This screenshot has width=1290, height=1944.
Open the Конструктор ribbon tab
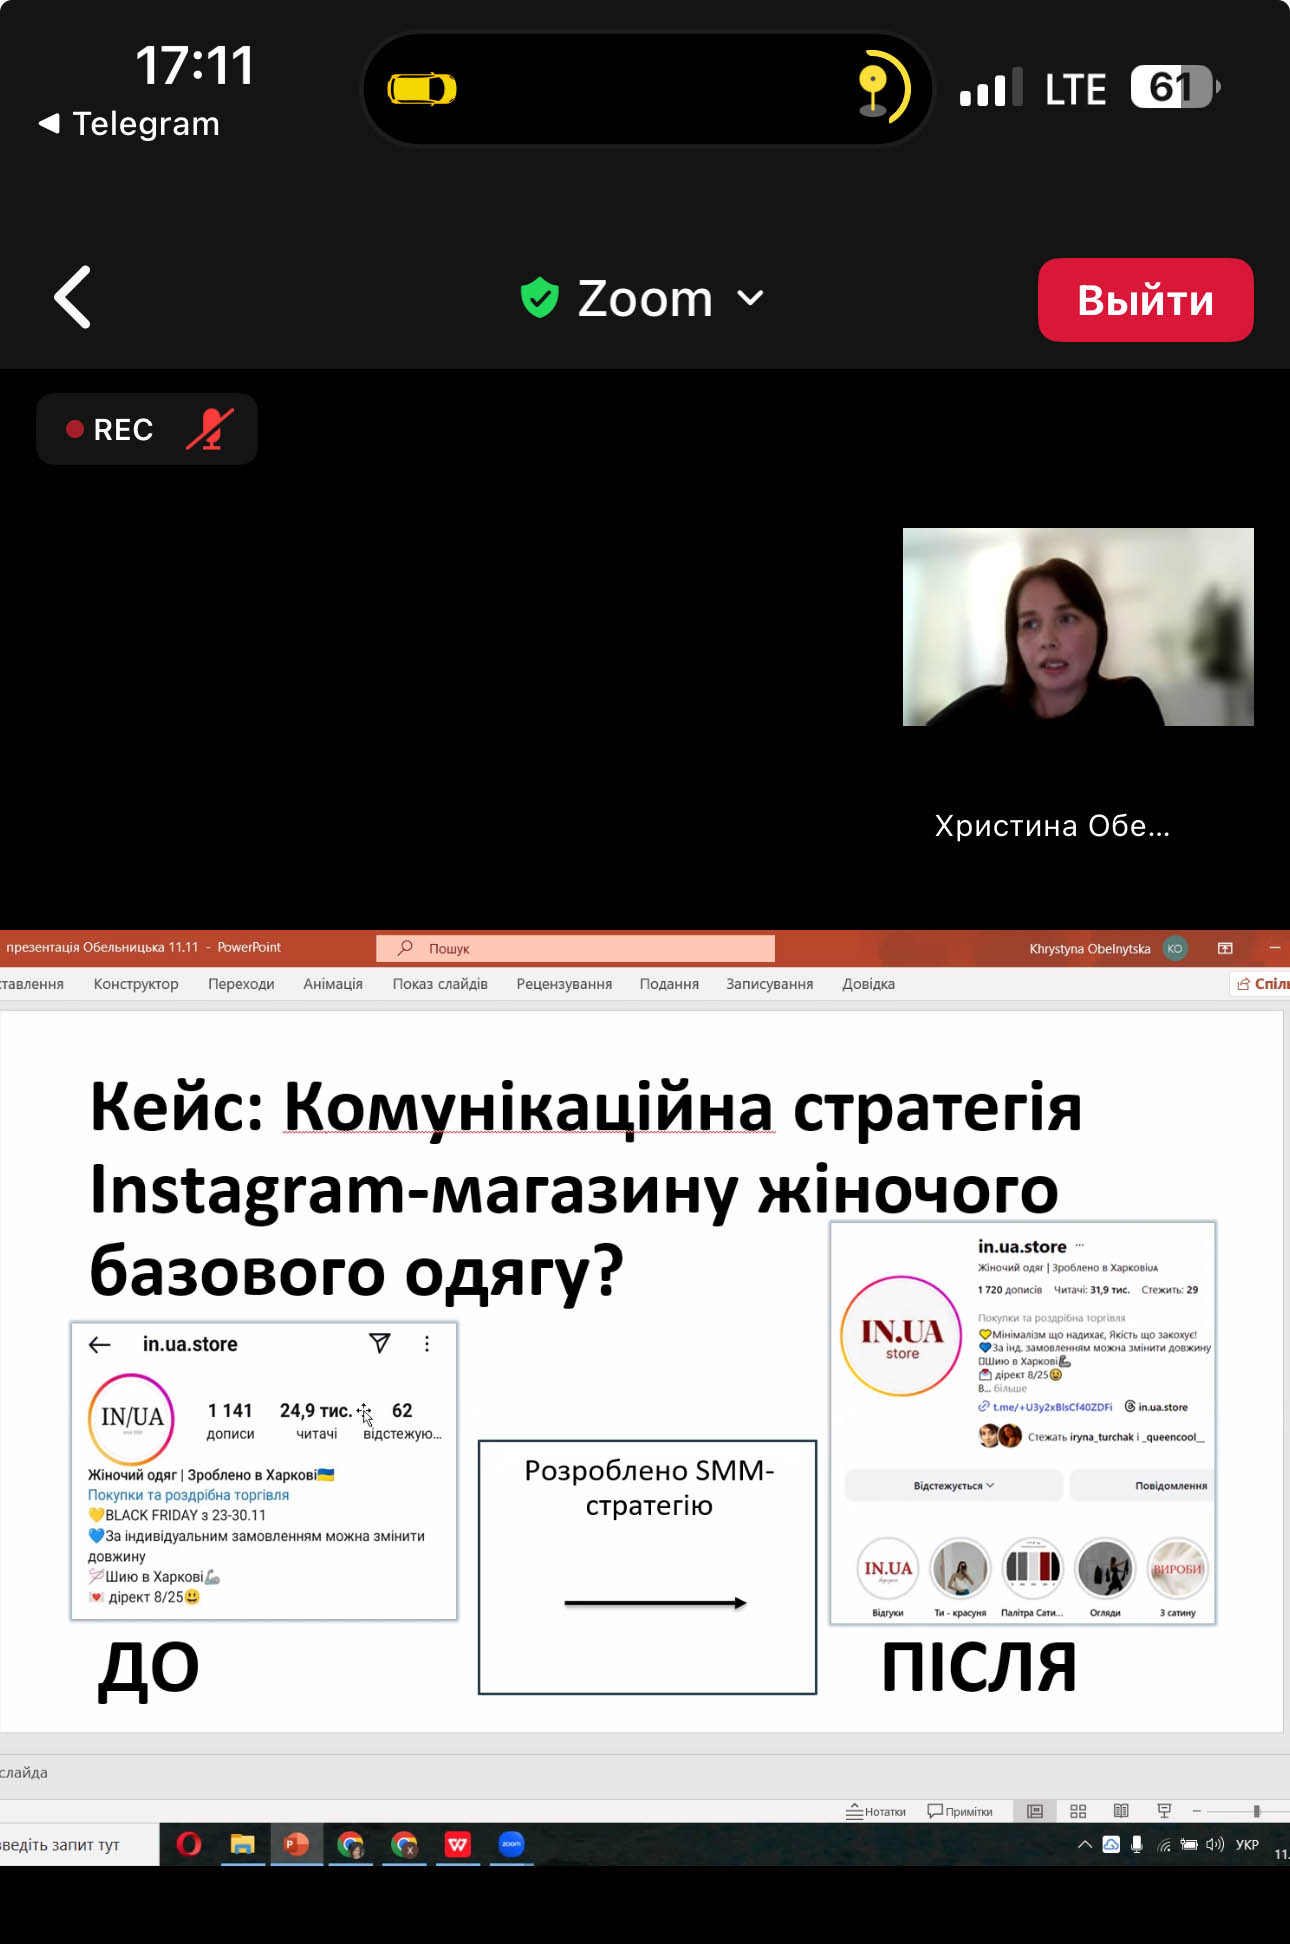click(136, 984)
